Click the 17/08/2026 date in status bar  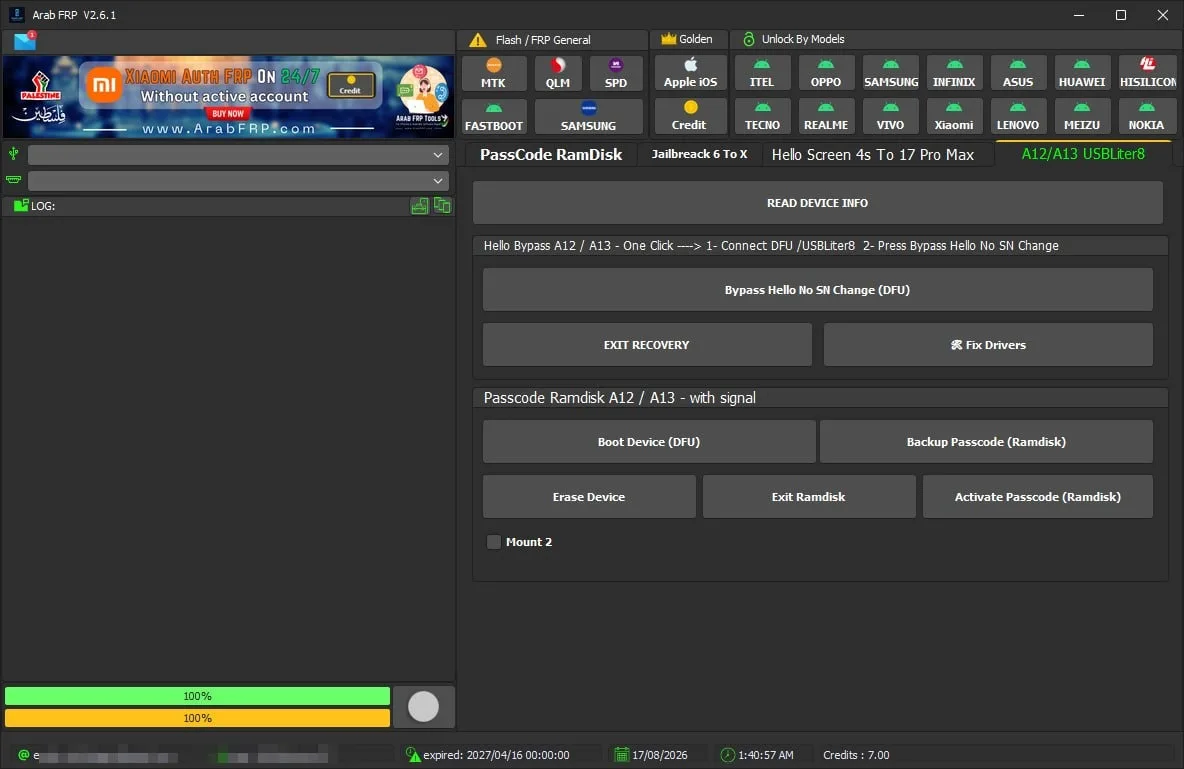(x=651, y=755)
